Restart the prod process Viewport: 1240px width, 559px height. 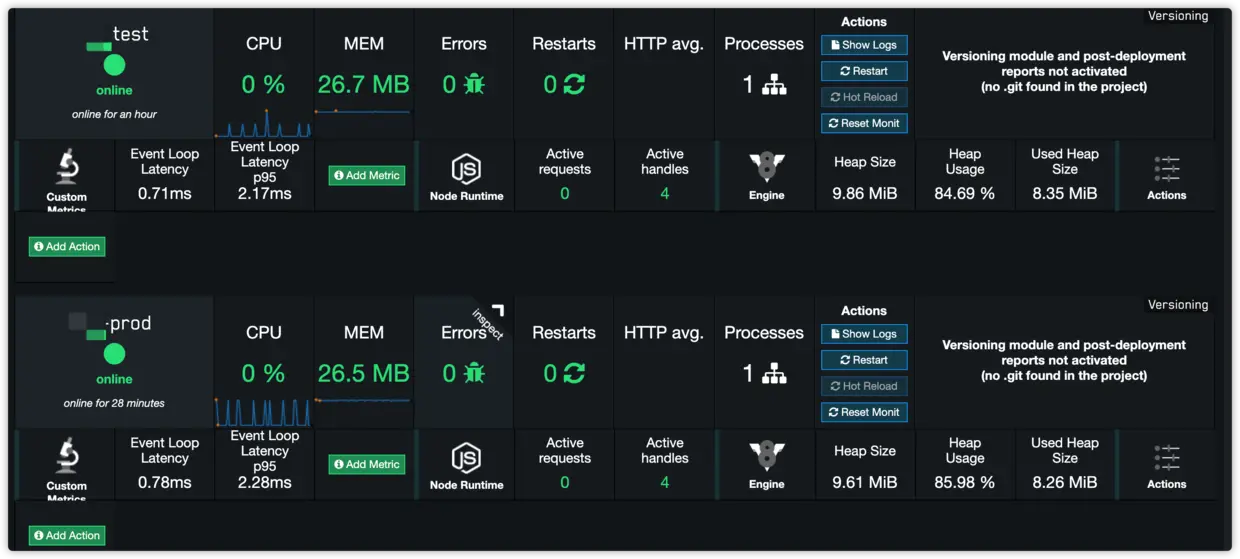pos(864,360)
